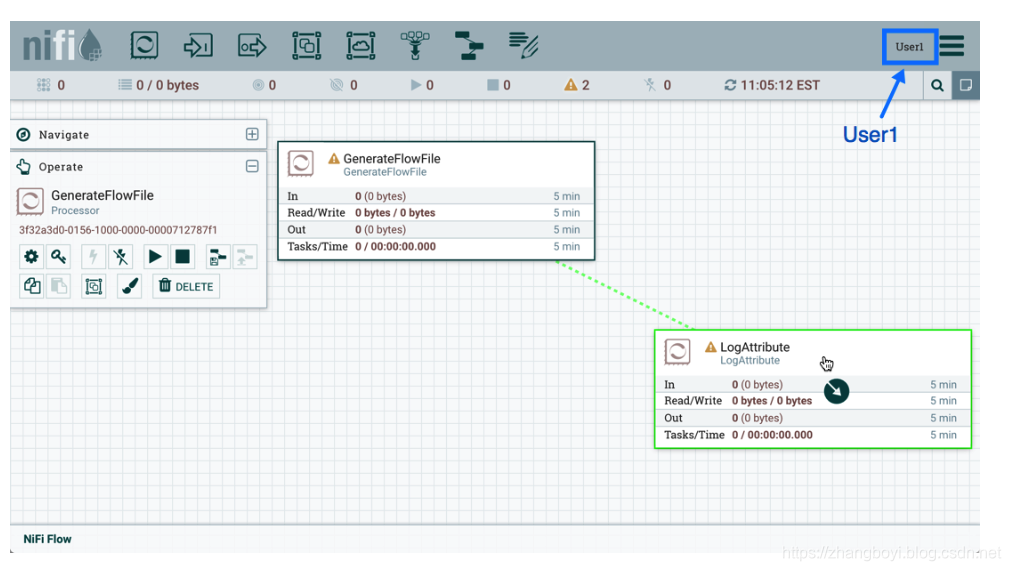Click the Paste icon in Operate panel
1011x571 pixels.
(x=59, y=286)
